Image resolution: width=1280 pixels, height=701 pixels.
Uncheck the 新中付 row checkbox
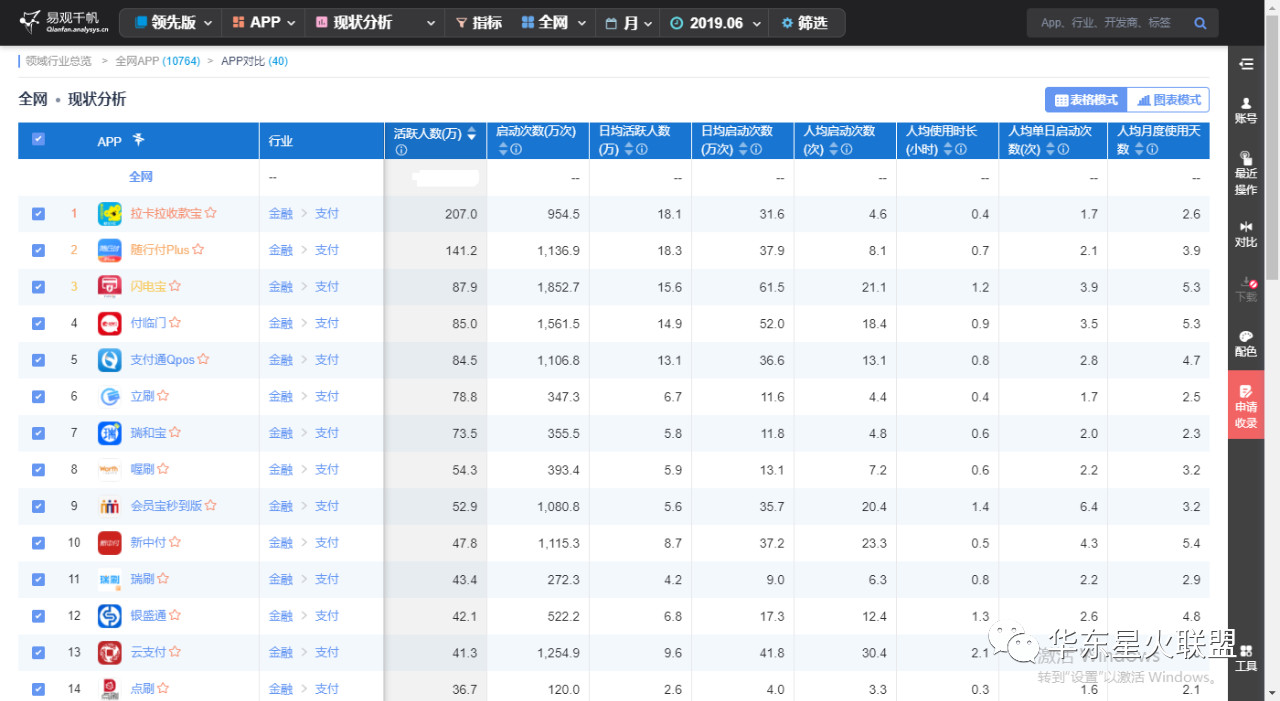pyautogui.click(x=38, y=543)
